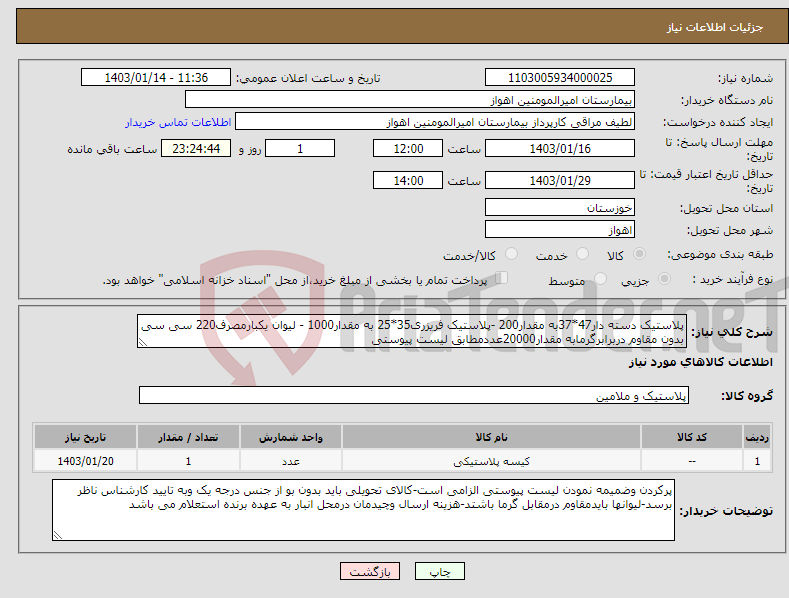Click resize handle of شرح کلی نیاز textarea

click(x=143, y=342)
